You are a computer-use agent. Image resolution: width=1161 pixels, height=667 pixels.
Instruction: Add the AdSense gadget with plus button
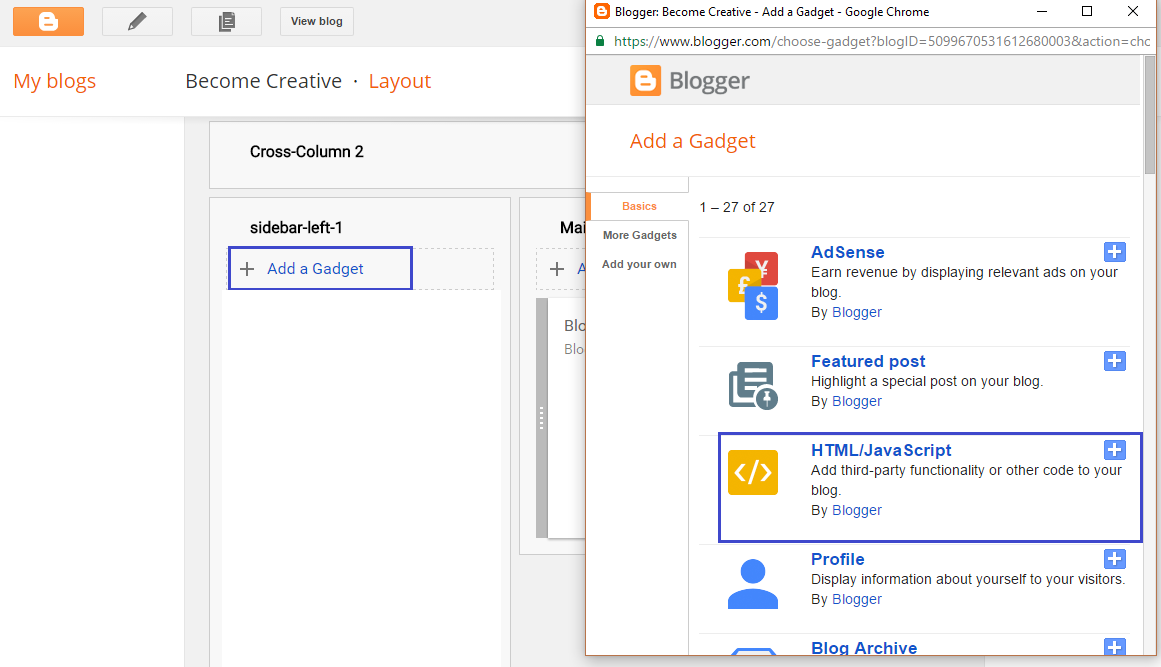(x=1114, y=252)
